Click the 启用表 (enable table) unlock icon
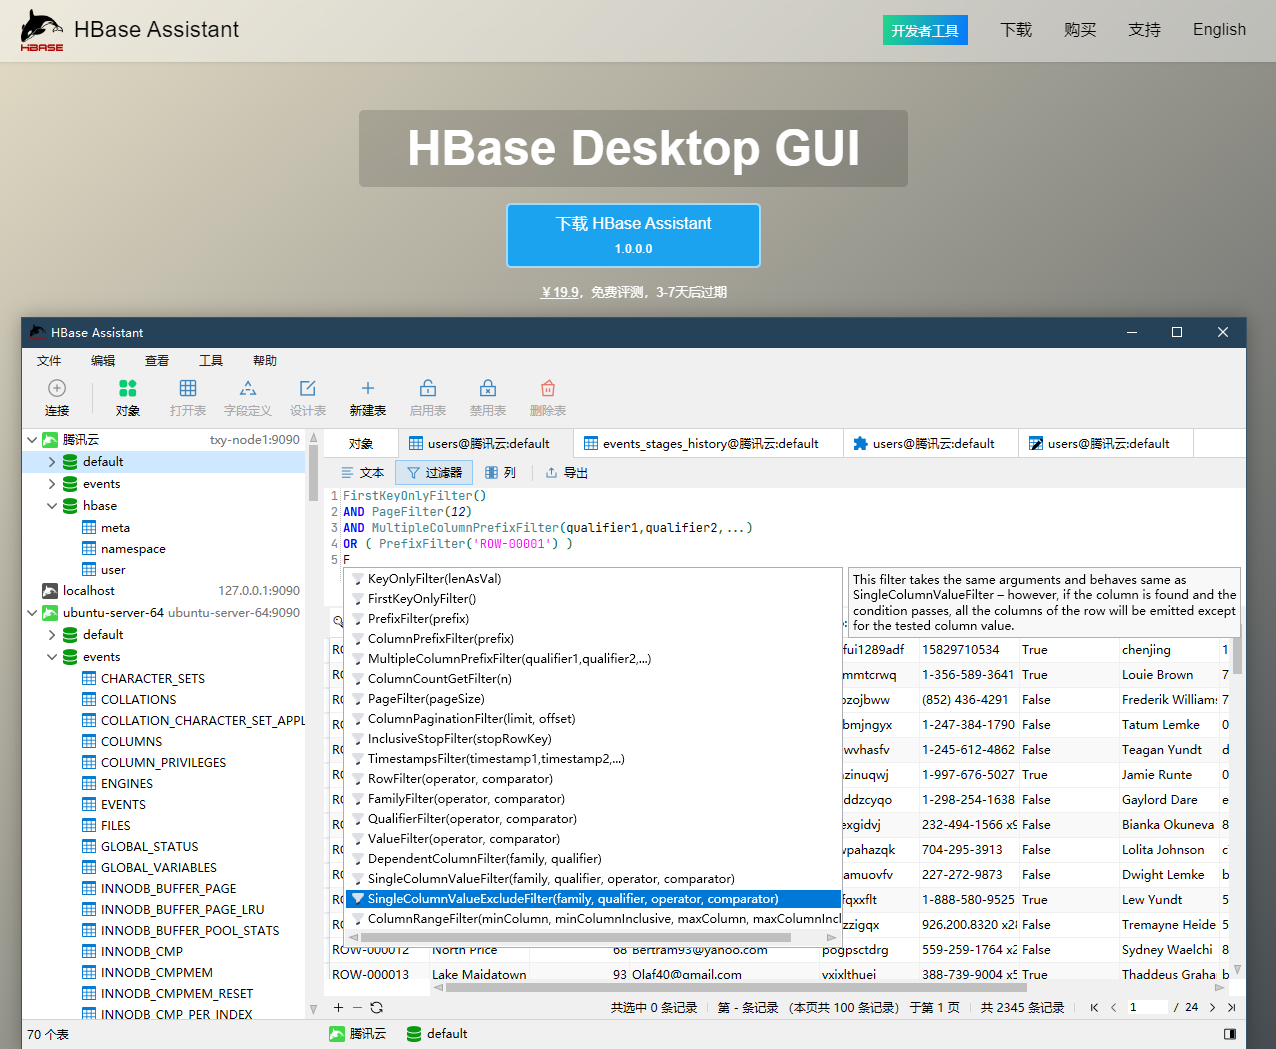Viewport: 1276px width, 1049px height. pyautogui.click(x=428, y=388)
